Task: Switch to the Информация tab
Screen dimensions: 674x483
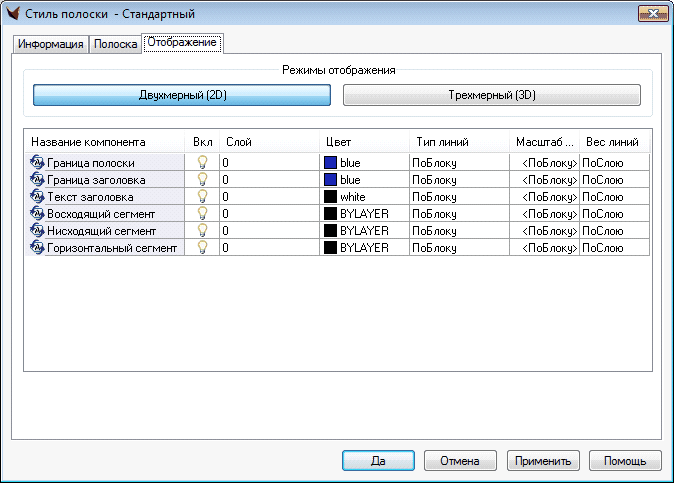Action: click(50, 45)
